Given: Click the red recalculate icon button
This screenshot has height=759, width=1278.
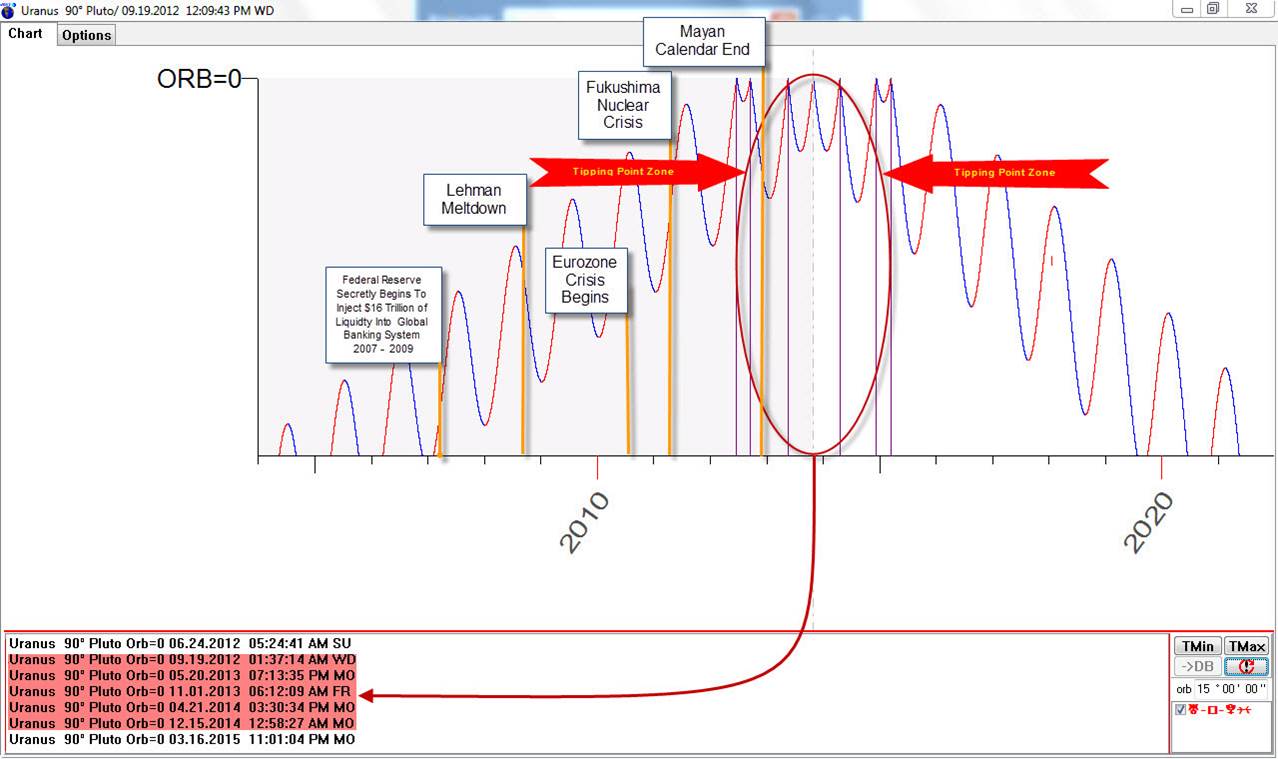Looking at the screenshot, I should [1246, 667].
